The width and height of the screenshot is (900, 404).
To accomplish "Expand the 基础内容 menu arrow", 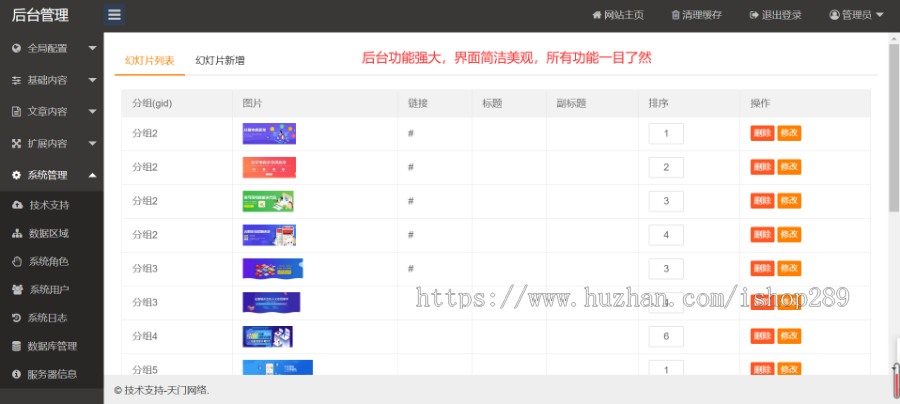I will pyautogui.click(x=92, y=80).
